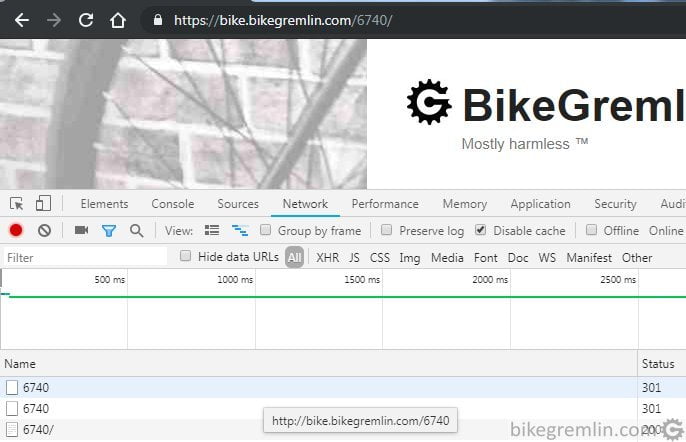Toggle the device toolbar icon

click(x=43, y=203)
